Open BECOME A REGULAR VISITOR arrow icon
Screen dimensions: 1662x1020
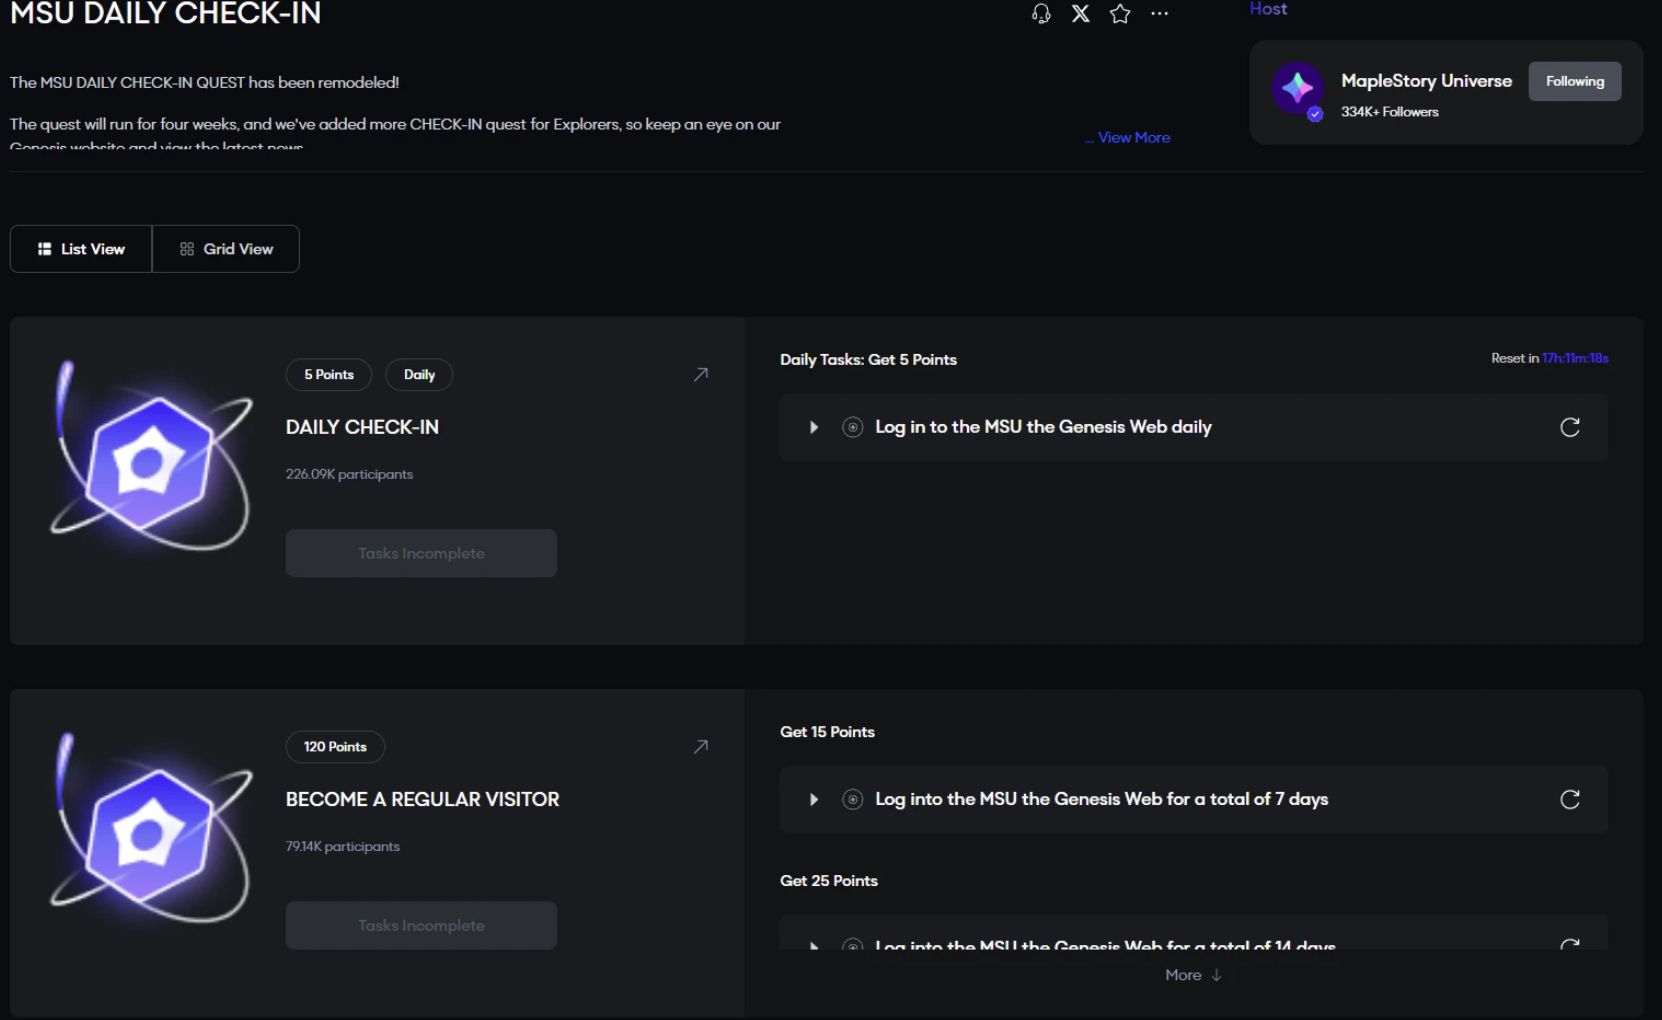(701, 746)
